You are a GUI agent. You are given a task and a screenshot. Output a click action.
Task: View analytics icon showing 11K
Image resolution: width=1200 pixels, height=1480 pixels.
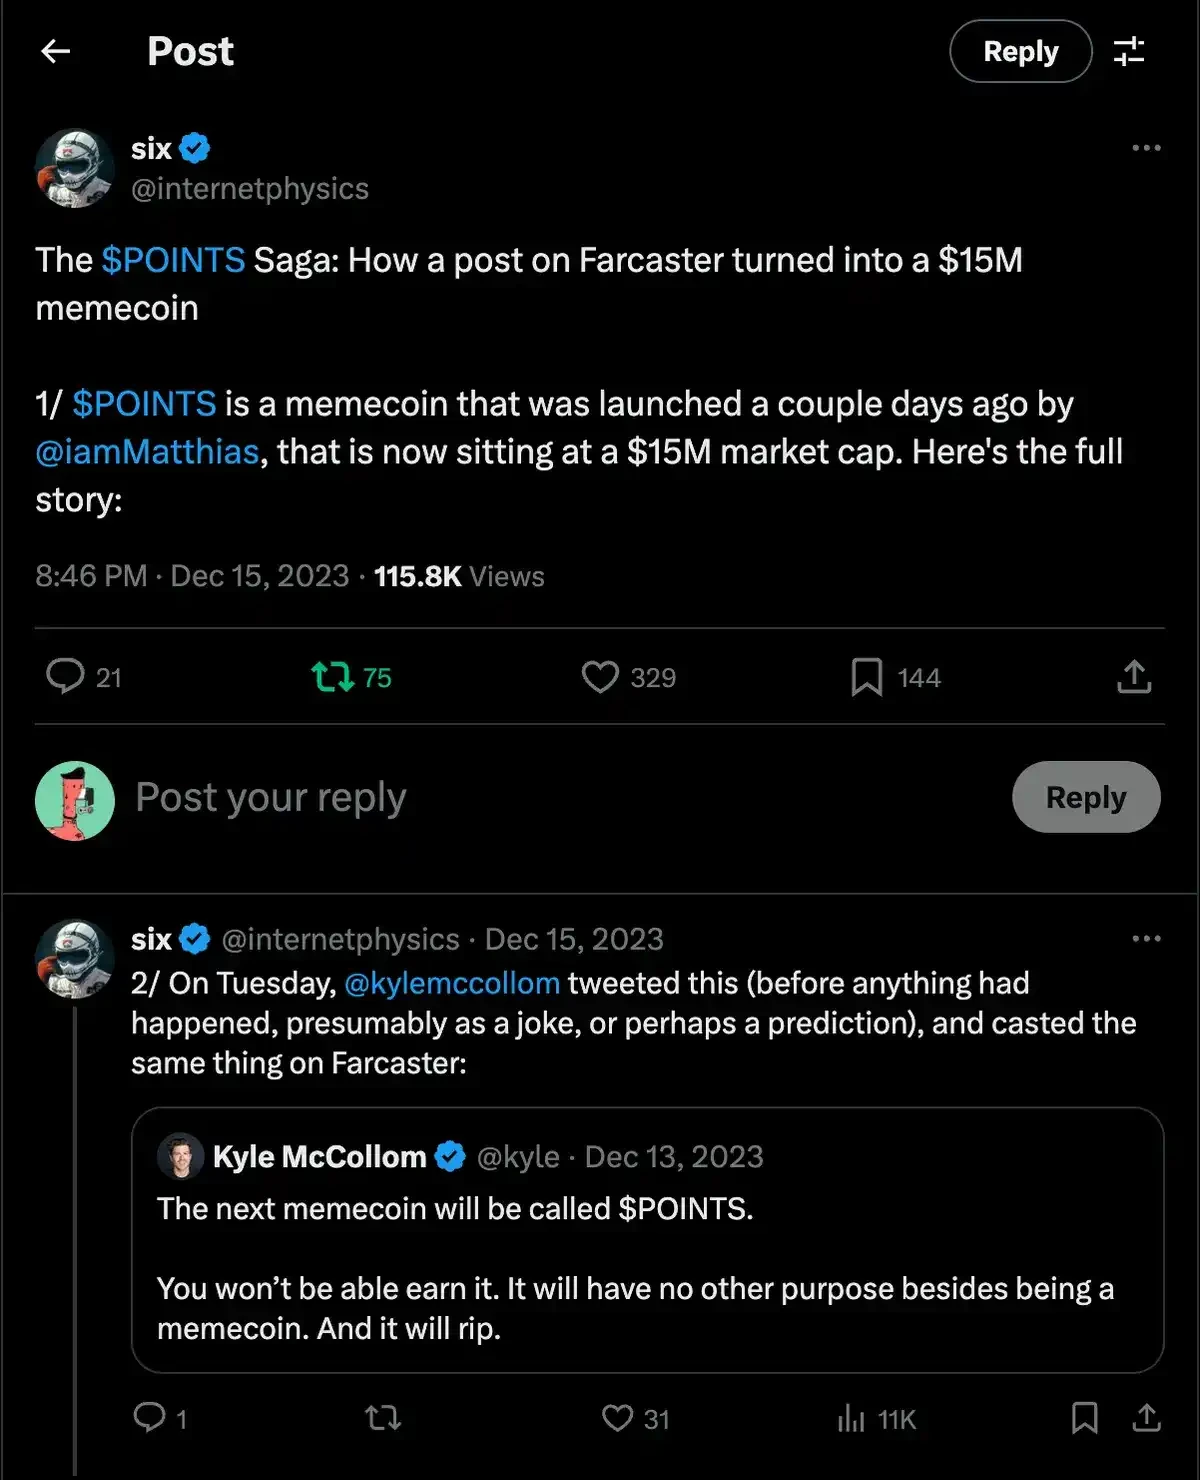click(x=852, y=1418)
